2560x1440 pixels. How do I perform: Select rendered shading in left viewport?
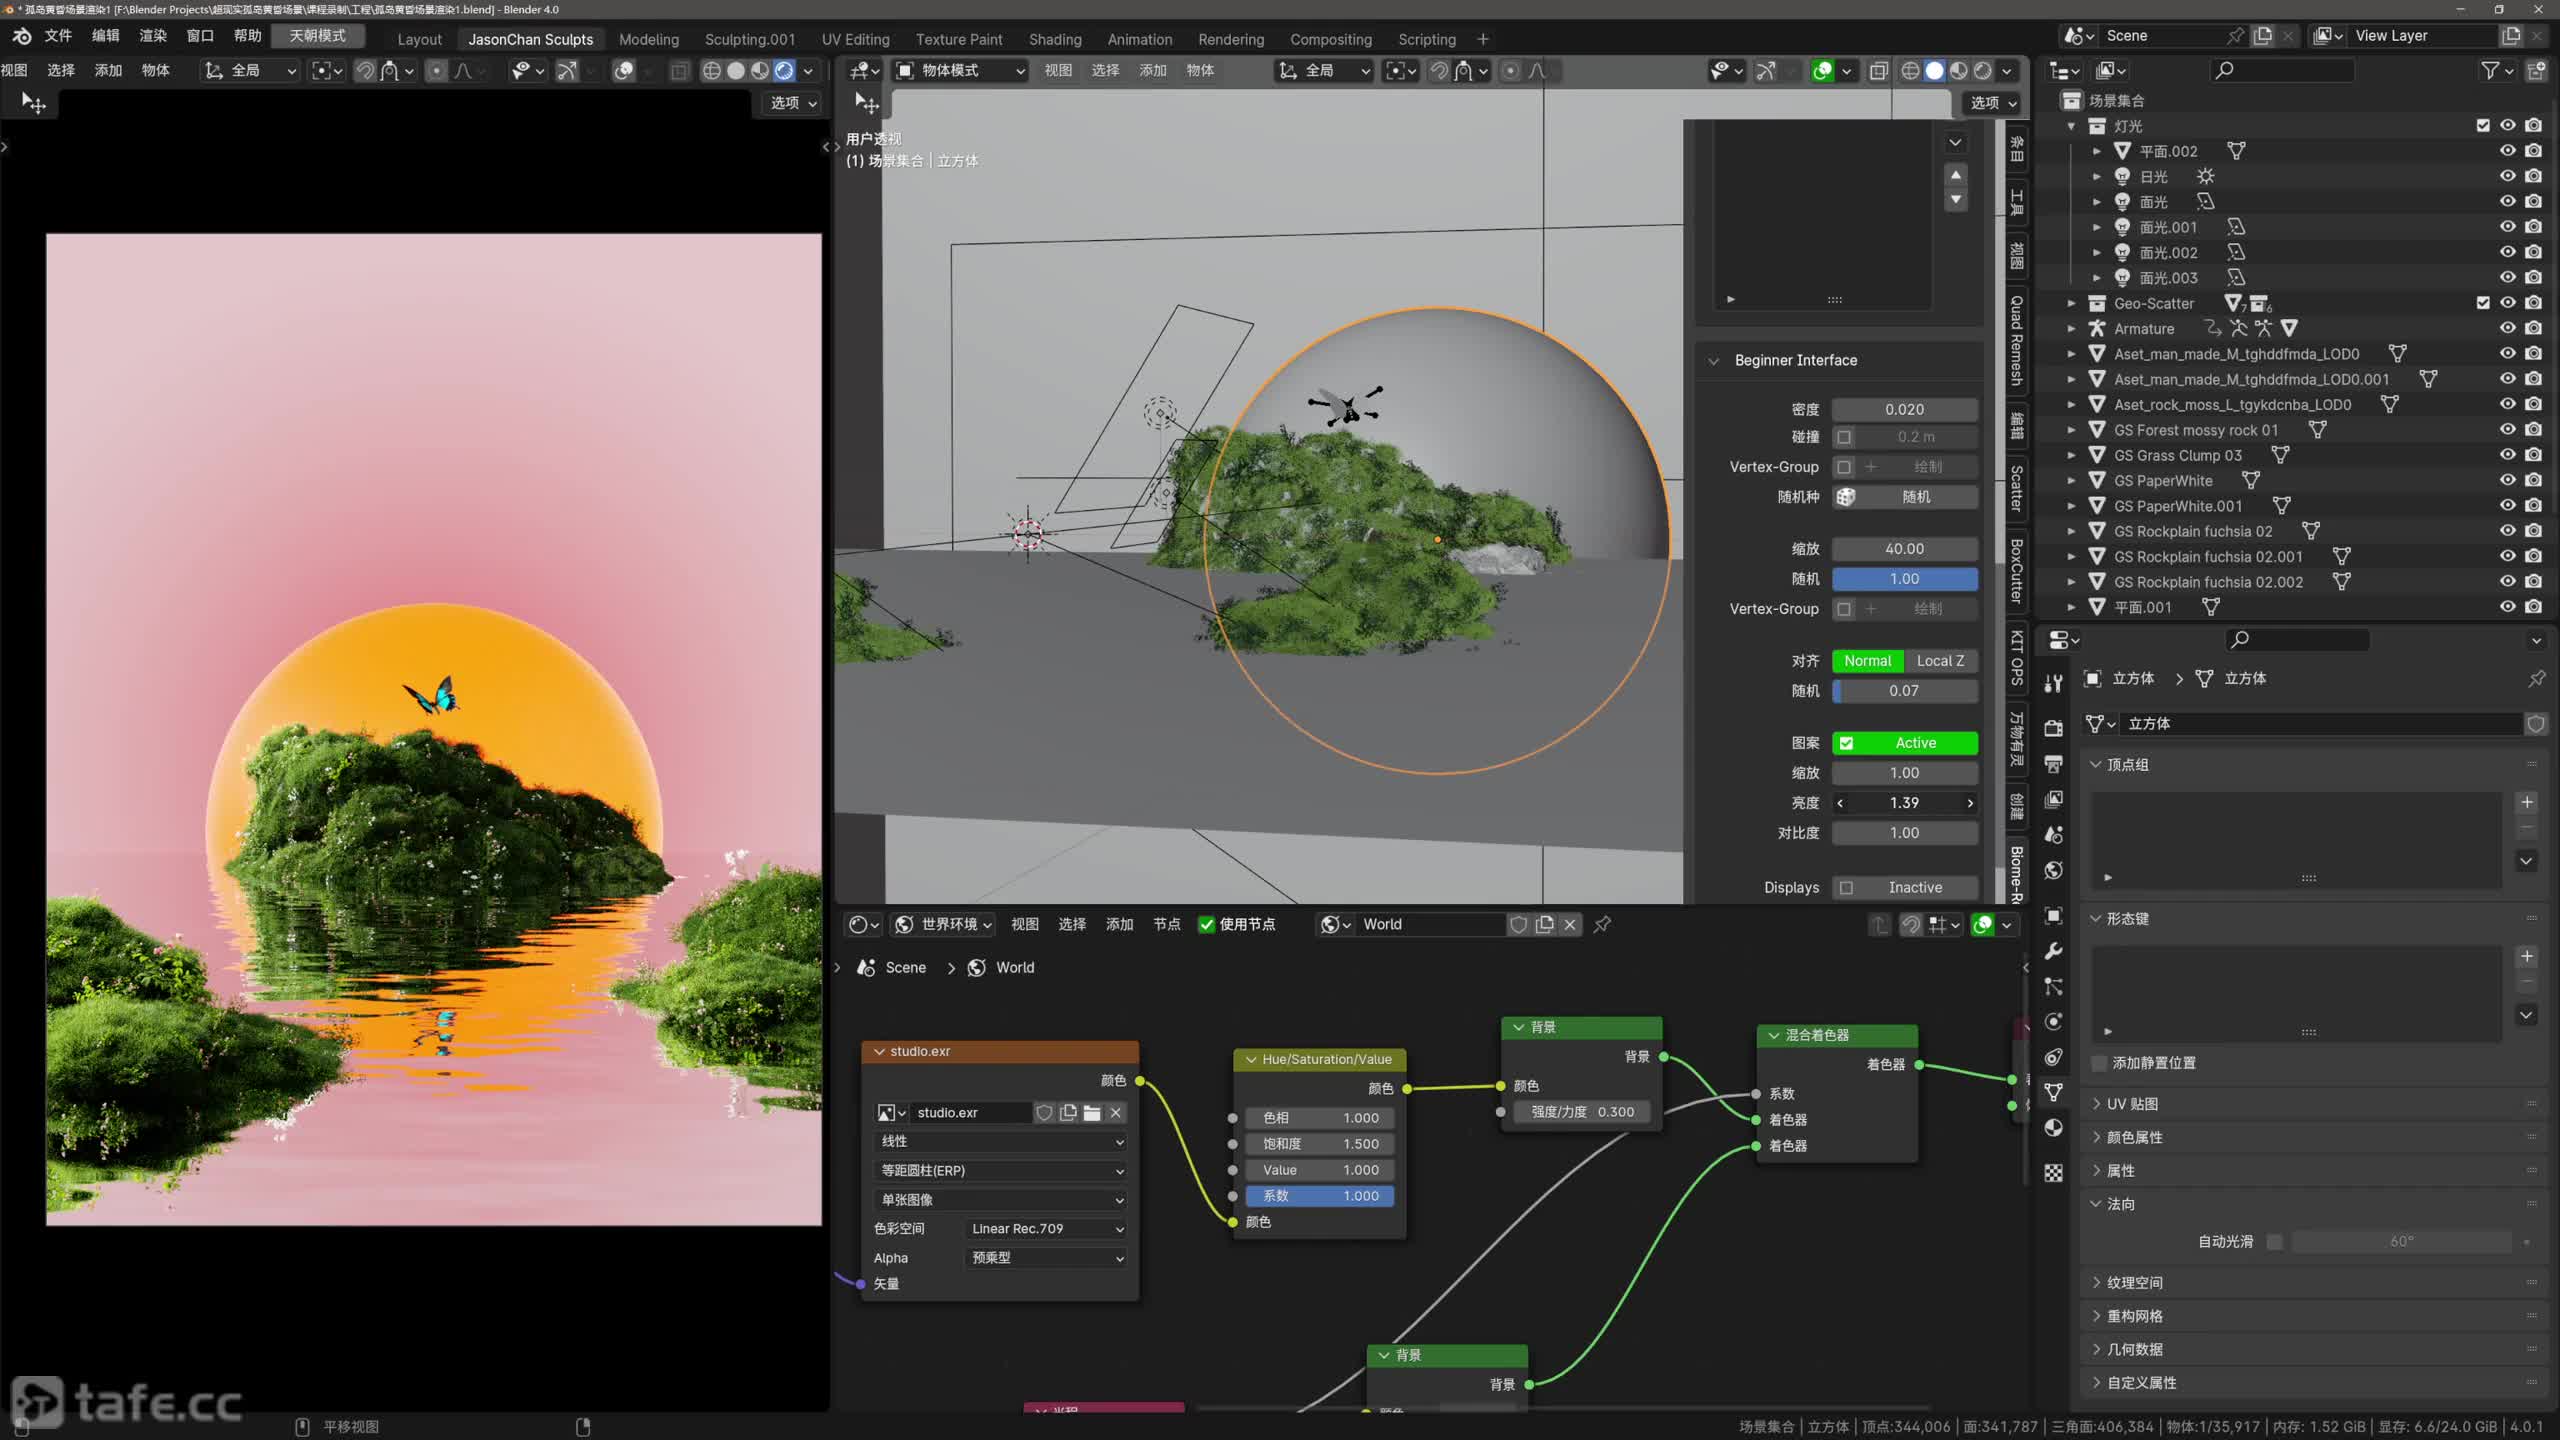pos(785,71)
